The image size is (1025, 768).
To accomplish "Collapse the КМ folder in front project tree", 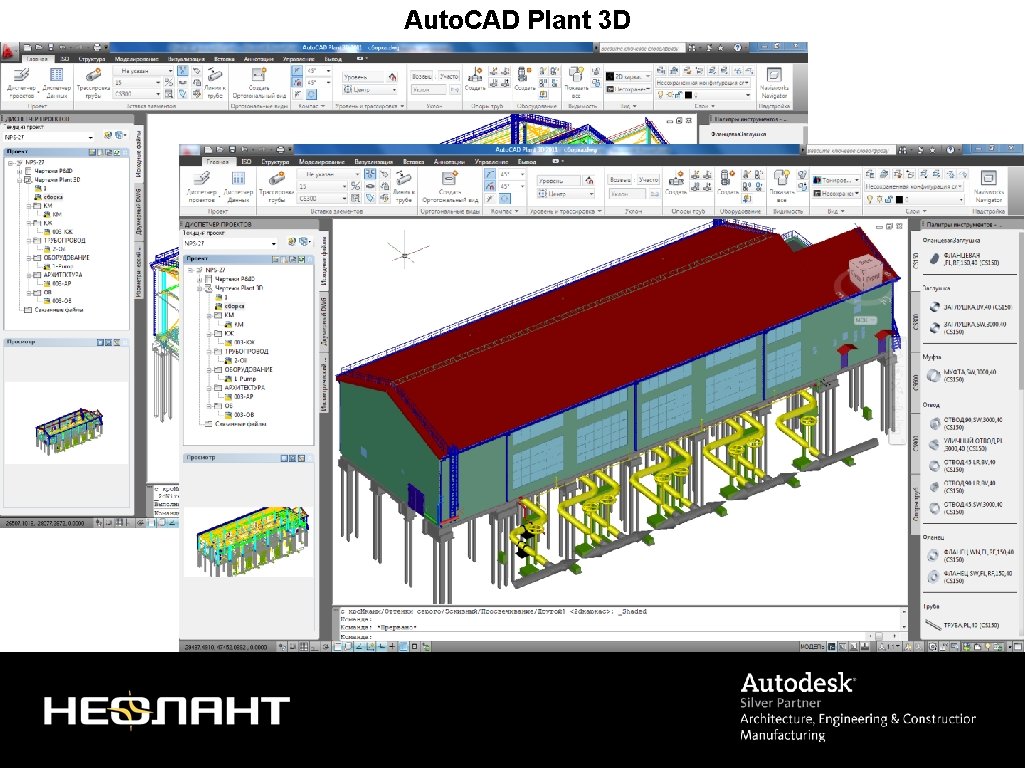I will 210,315.
